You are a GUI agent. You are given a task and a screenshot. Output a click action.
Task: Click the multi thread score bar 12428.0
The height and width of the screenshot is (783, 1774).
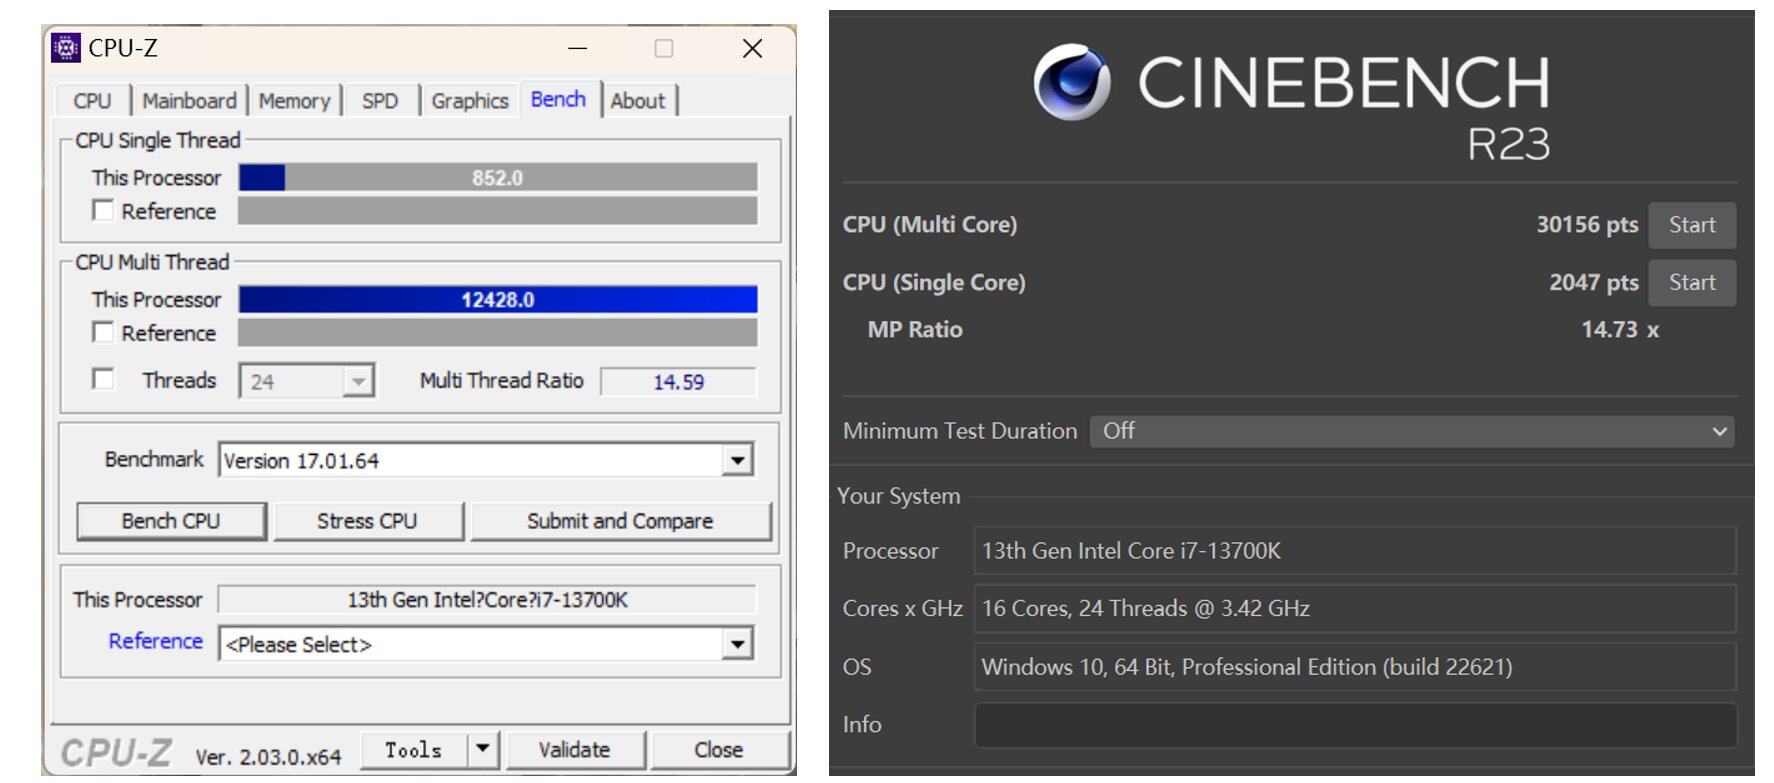(497, 299)
